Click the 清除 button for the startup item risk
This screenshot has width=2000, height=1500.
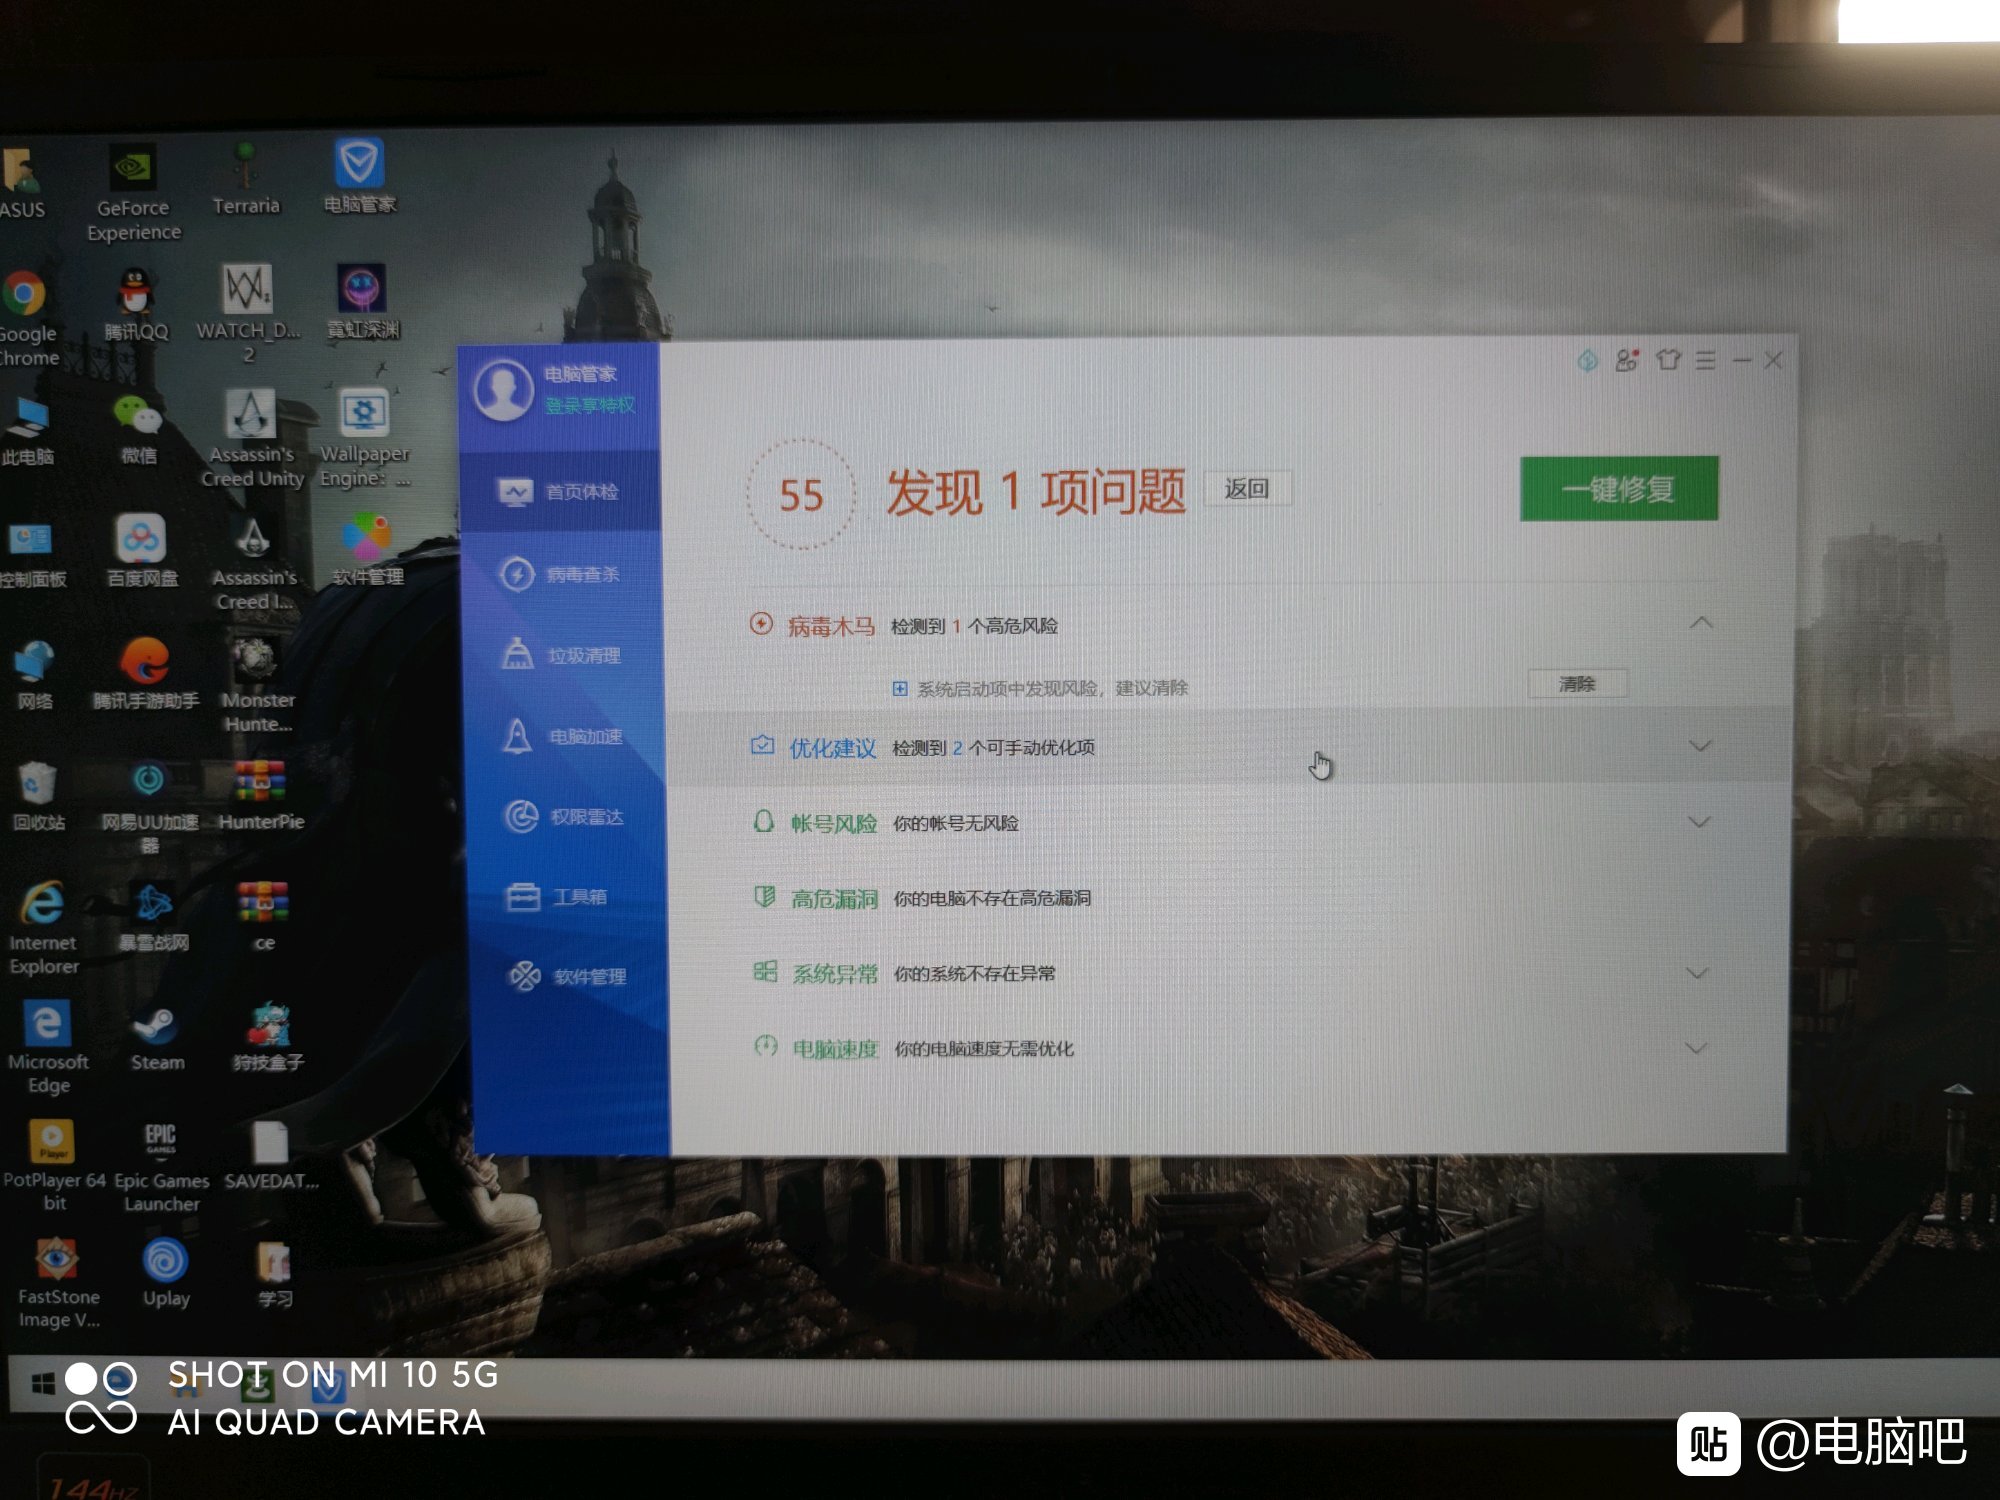[1577, 684]
